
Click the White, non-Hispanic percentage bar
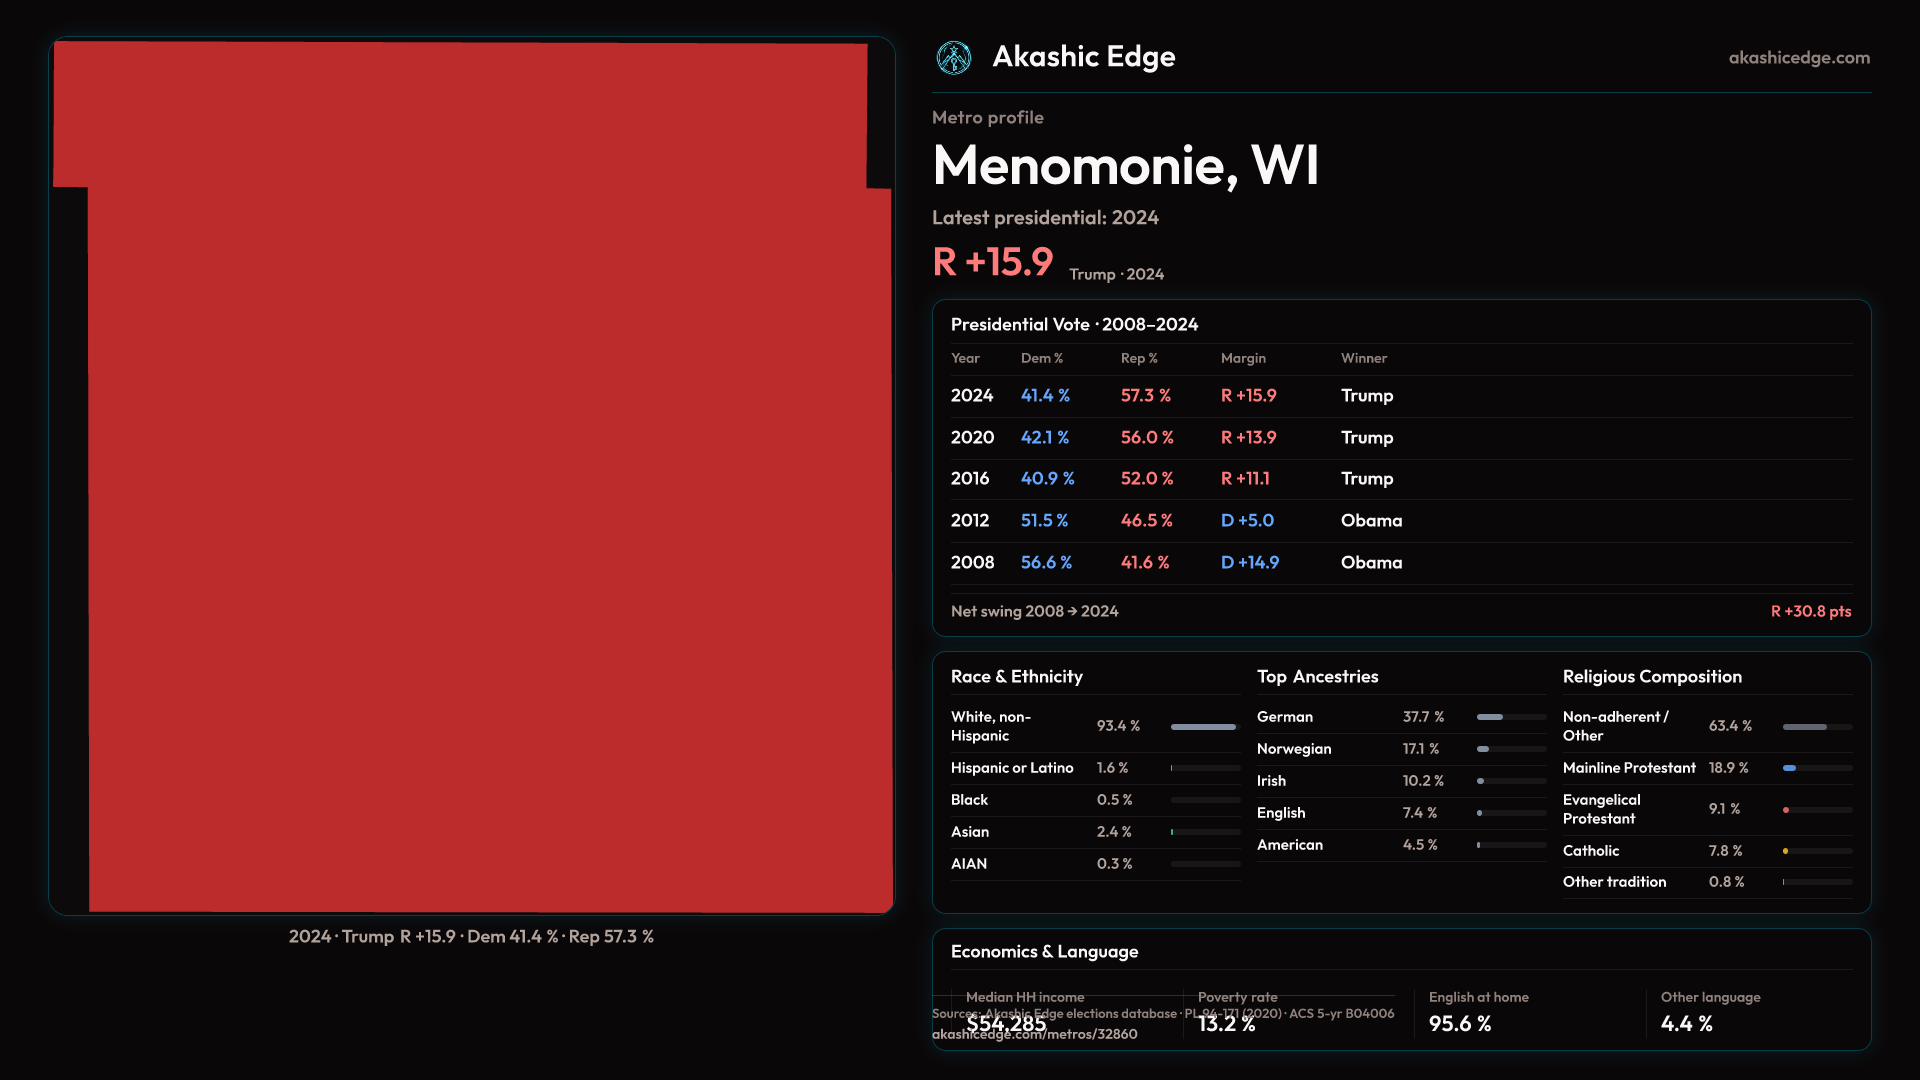[x=1204, y=727]
